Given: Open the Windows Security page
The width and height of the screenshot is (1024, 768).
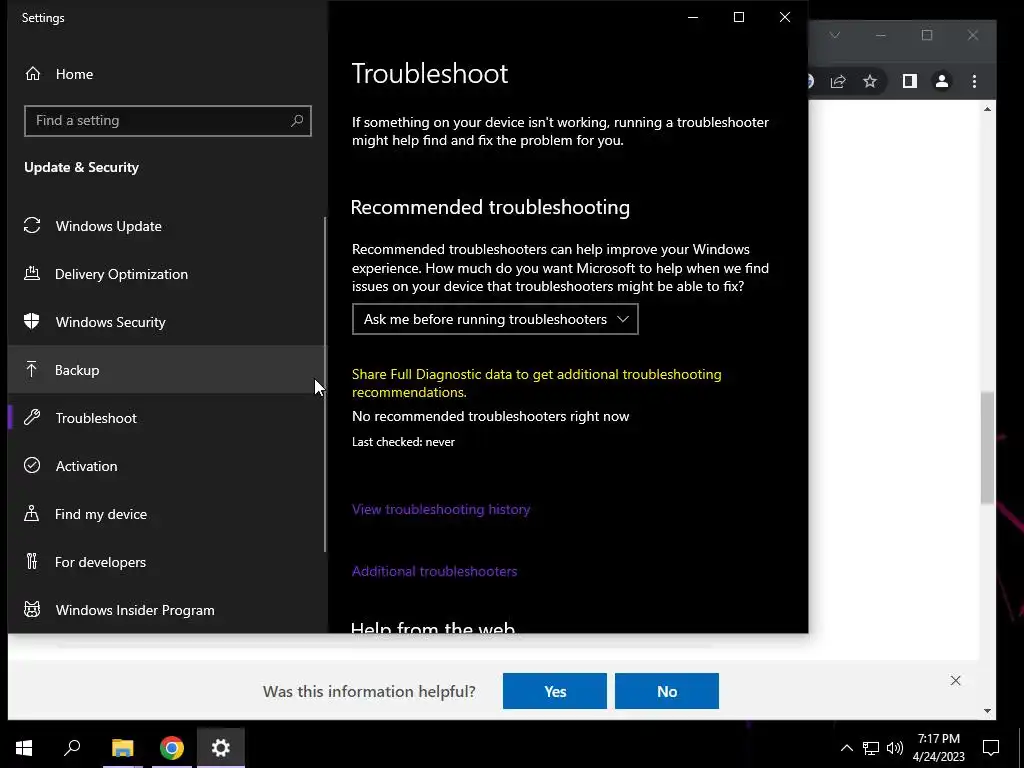Looking at the screenshot, I should (167, 322).
